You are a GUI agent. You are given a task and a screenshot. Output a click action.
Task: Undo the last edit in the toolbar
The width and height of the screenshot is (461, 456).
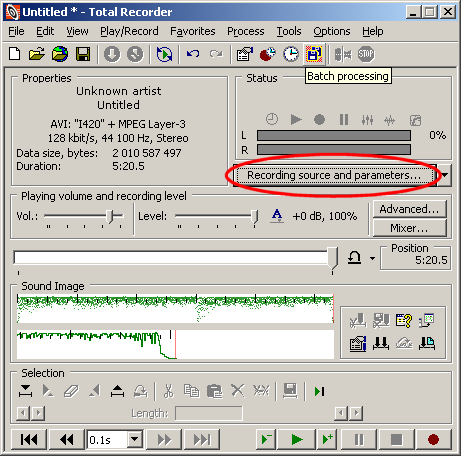(193, 53)
